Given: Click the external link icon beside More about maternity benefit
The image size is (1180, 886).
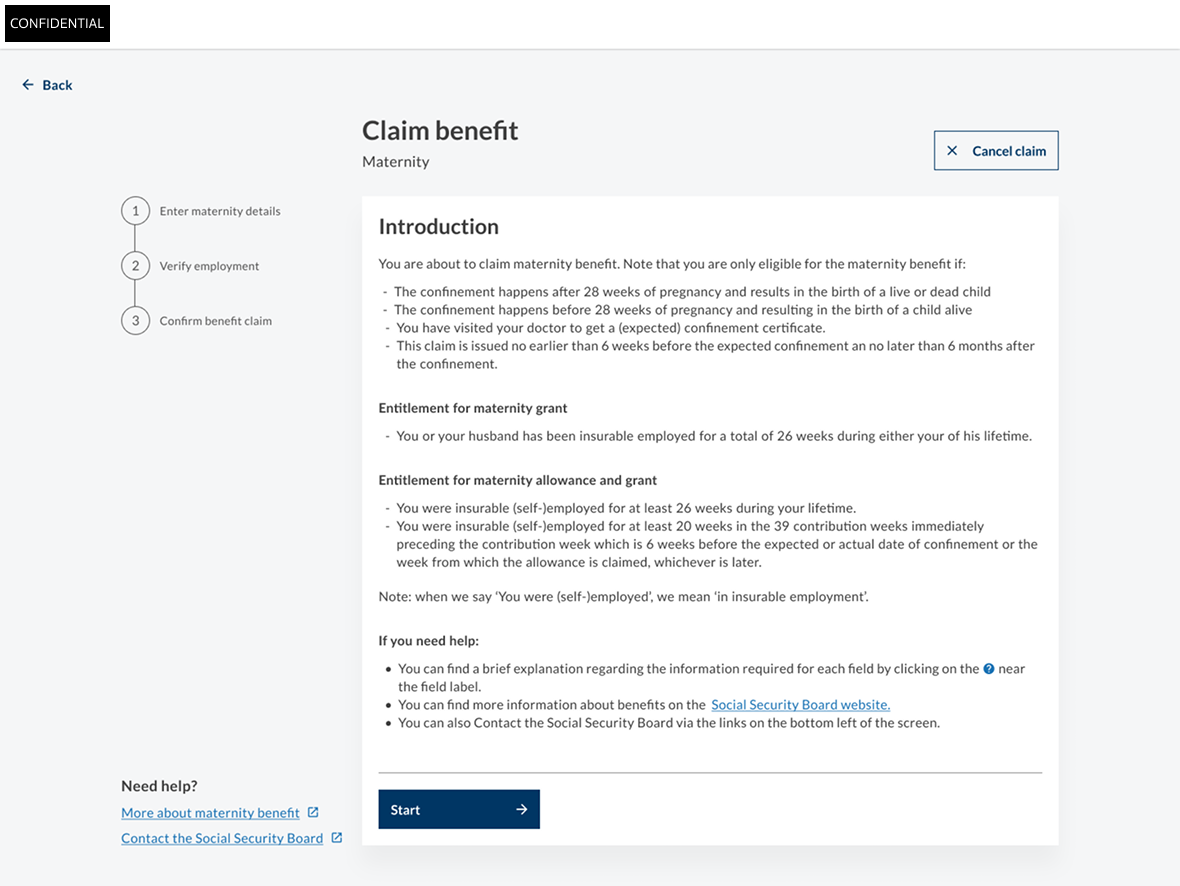Looking at the screenshot, I should 313,812.
